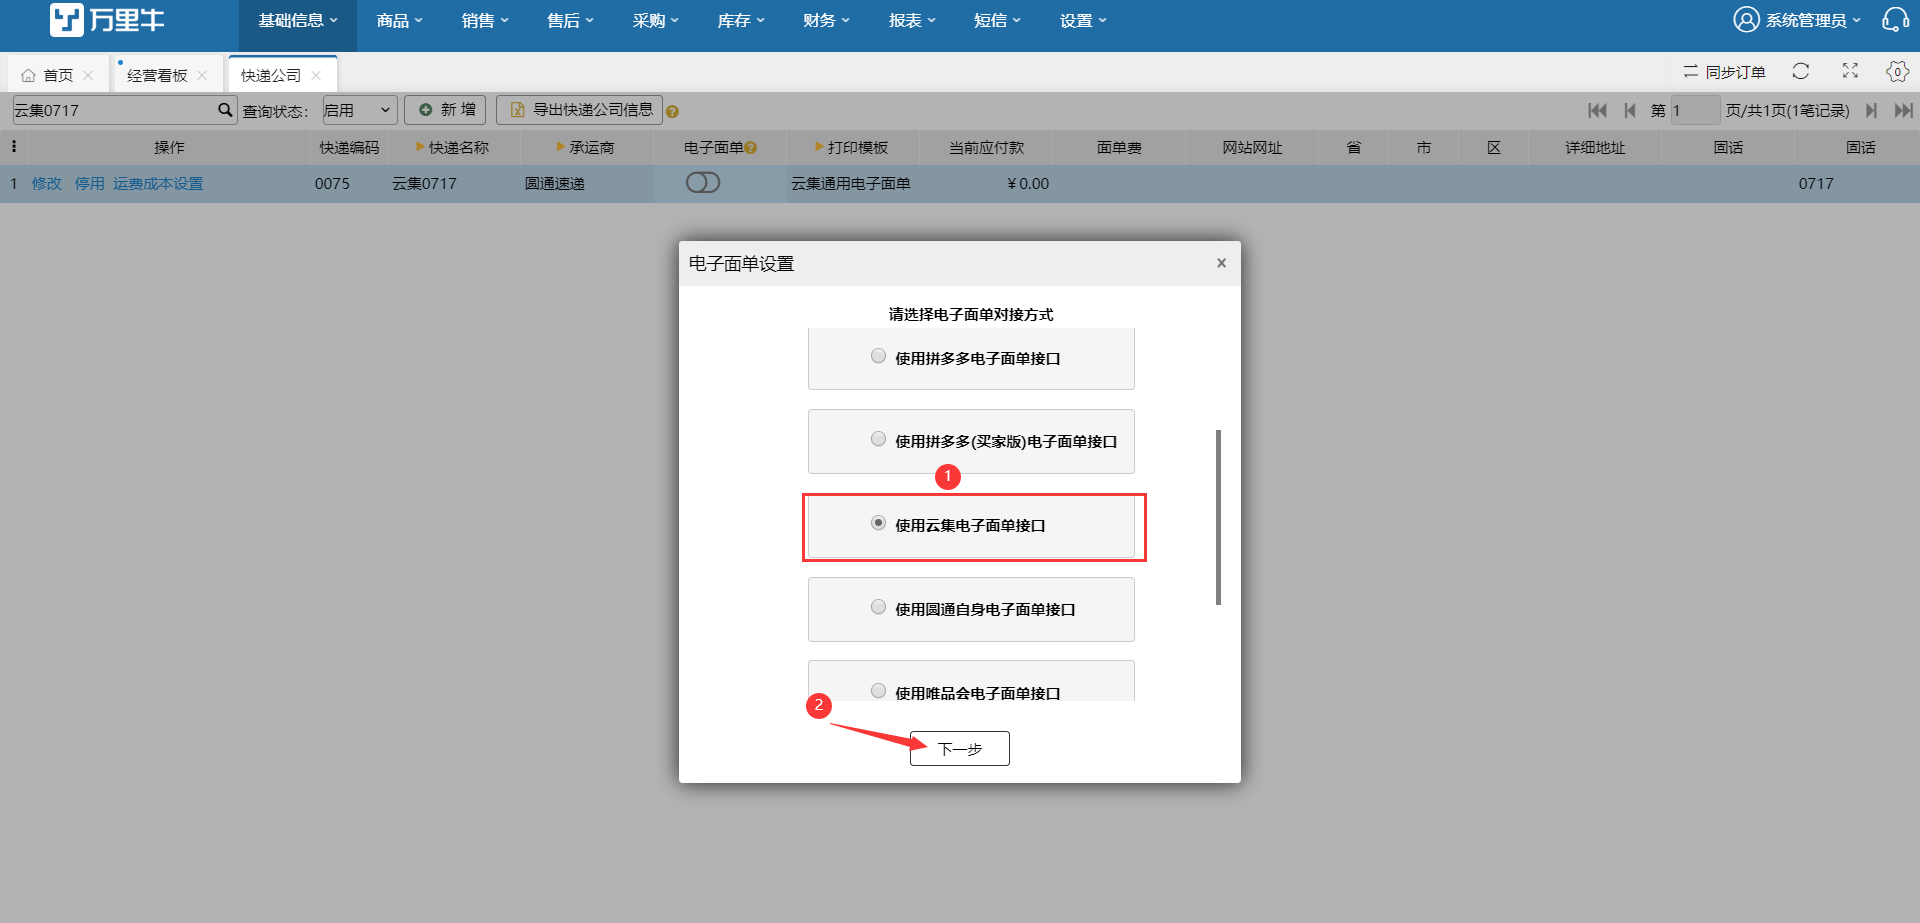Go to last page icon
The height and width of the screenshot is (923, 1920).
tap(1903, 110)
